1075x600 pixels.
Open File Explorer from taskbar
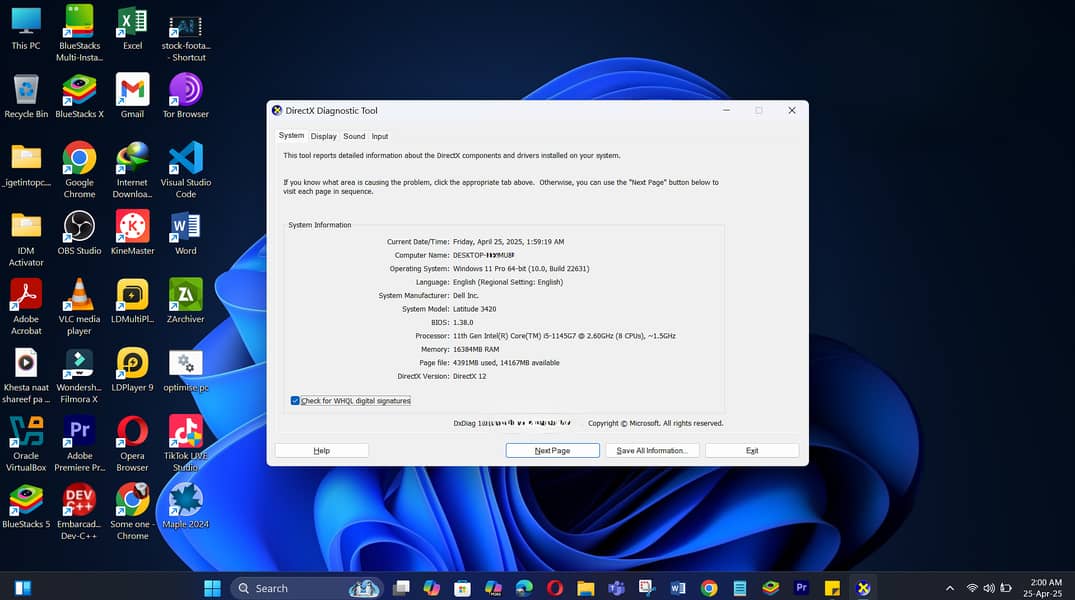click(x=585, y=588)
